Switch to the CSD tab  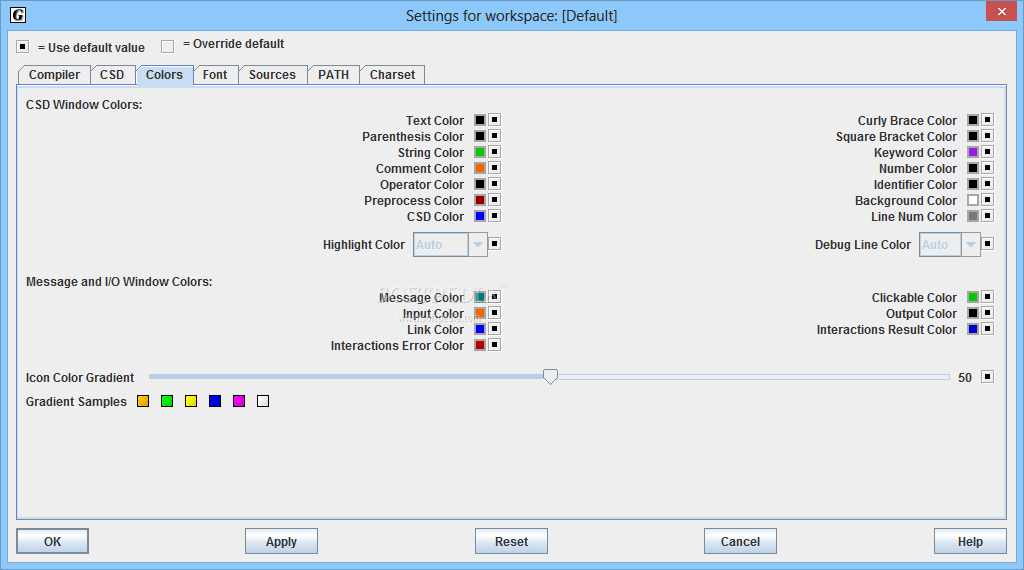112,75
